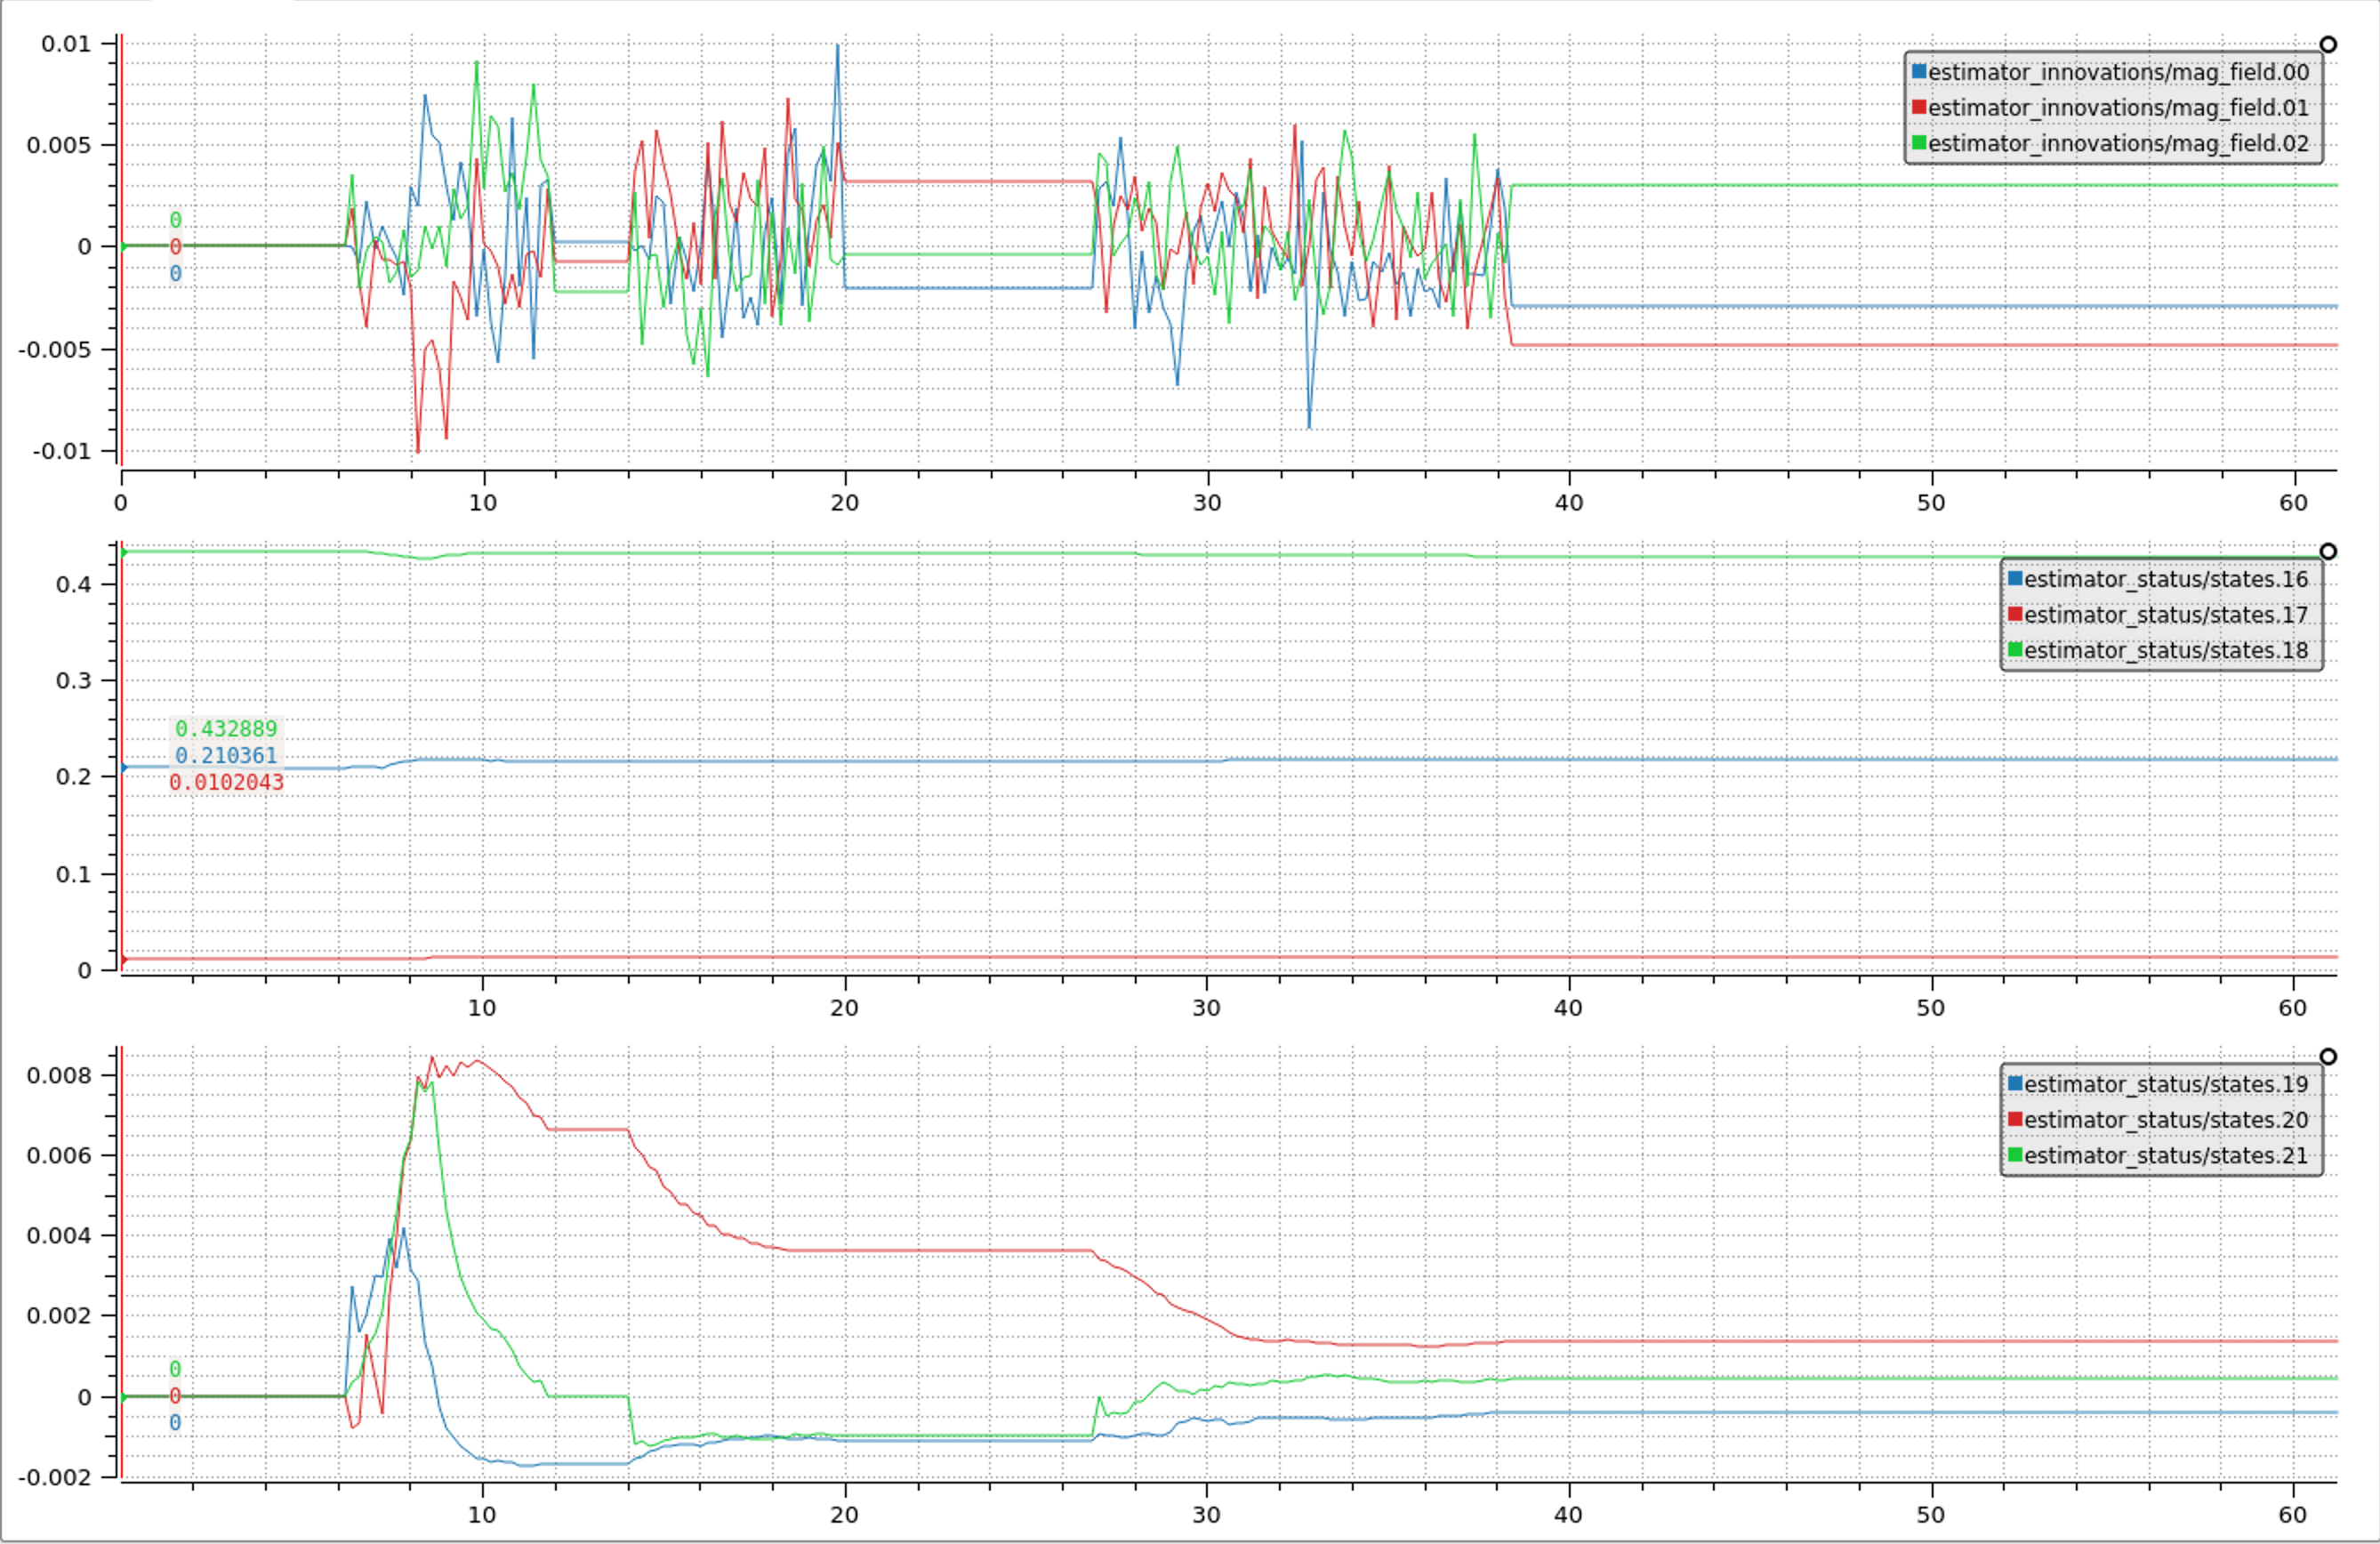The height and width of the screenshot is (1544, 2380).
Task: Click the green 0.432889 tracker value label
Action: click(x=226, y=729)
